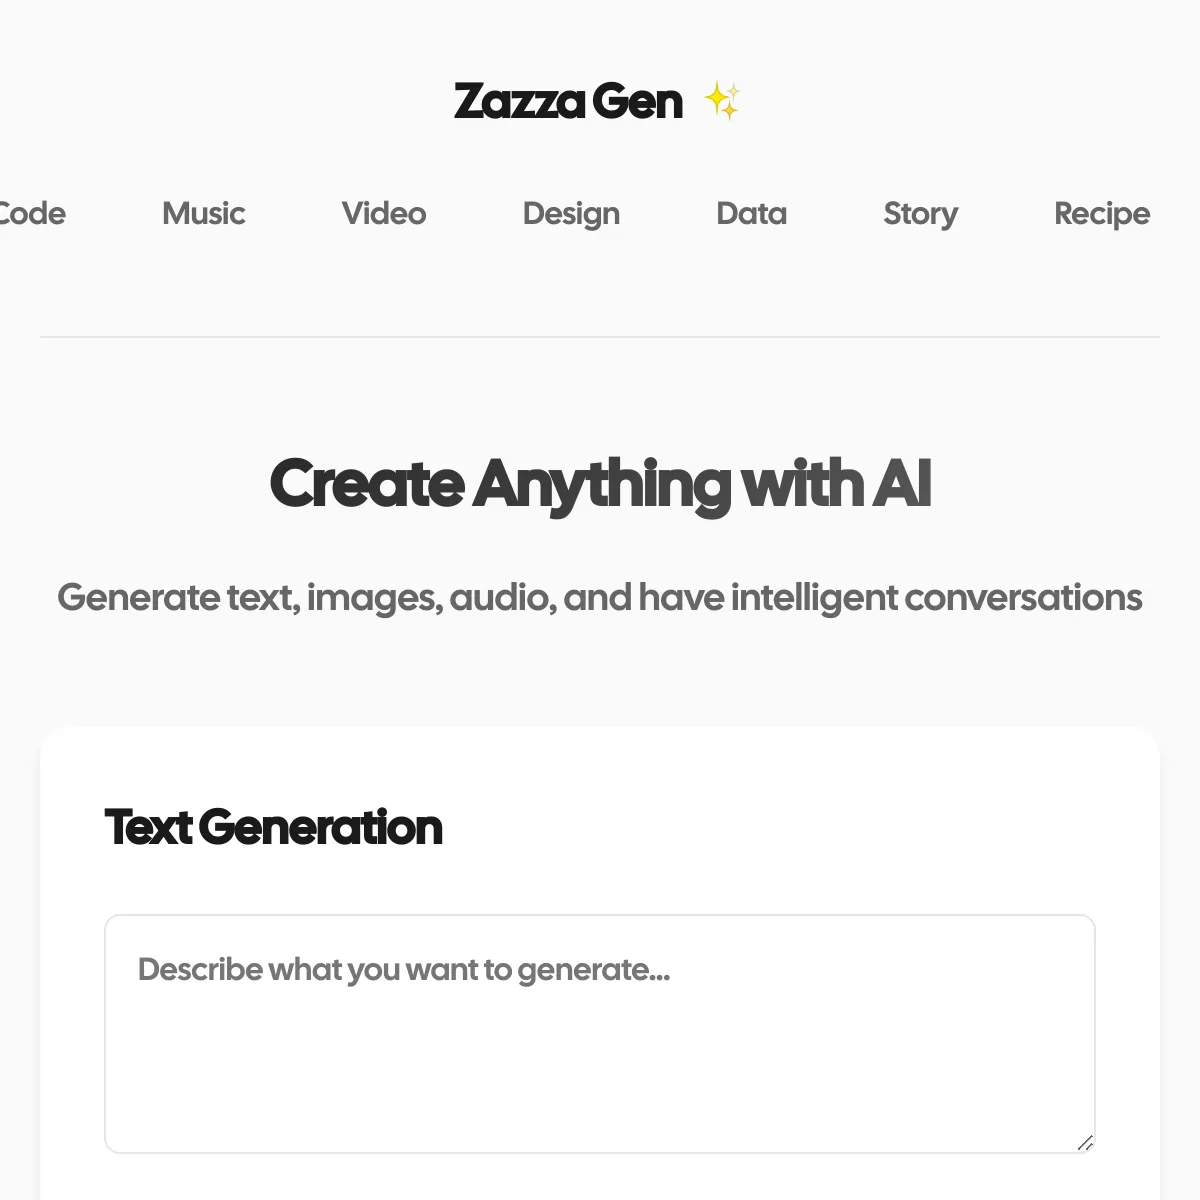Click the word AI in the main headline
The width and height of the screenshot is (1200, 1200).
(x=902, y=484)
